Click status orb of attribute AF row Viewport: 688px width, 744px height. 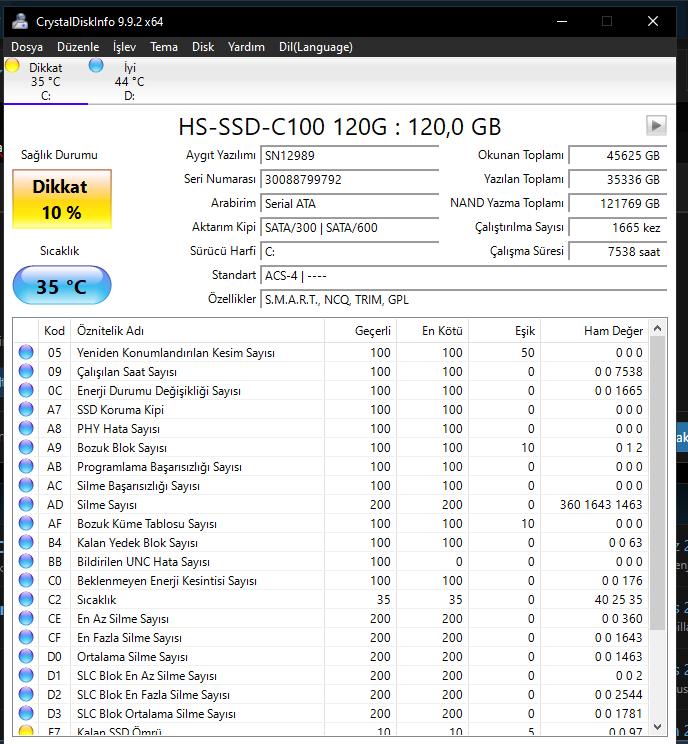pyautogui.click(x=26, y=523)
